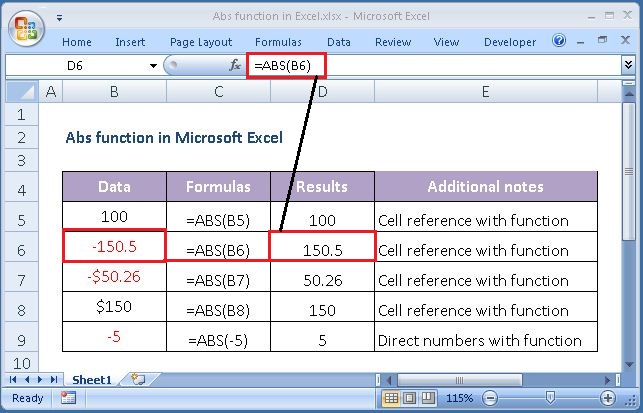Viewport: 643px width, 413px height.
Task: Open Microsoft Excel Help icon
Action: pos(559,41)
